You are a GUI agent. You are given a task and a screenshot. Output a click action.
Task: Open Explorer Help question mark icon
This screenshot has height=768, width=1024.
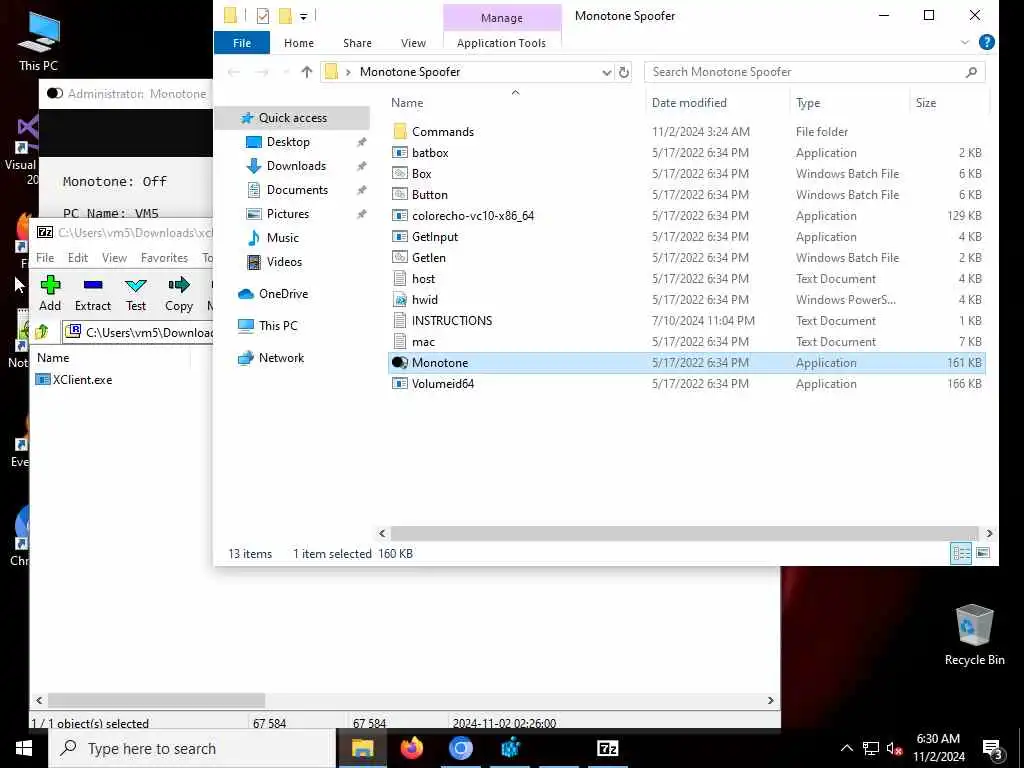[x=987, y=42]
